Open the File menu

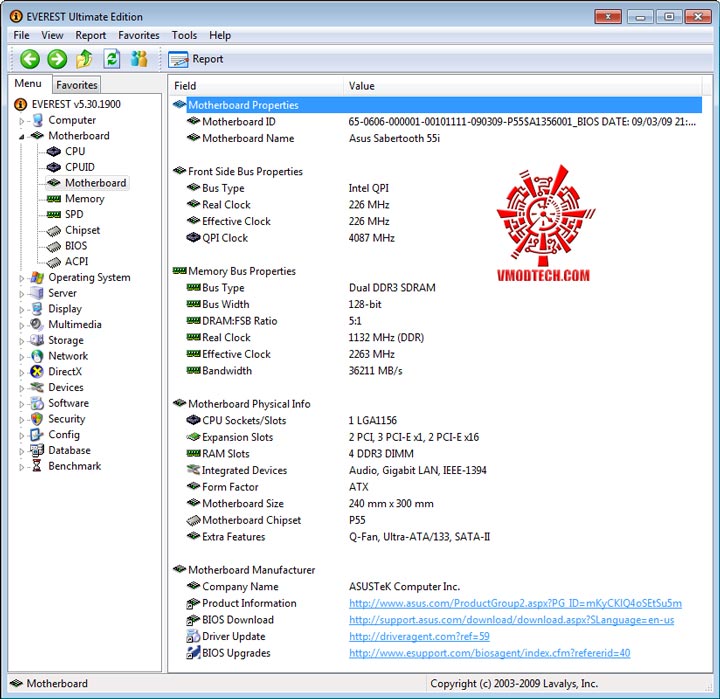tap(21, 35)
